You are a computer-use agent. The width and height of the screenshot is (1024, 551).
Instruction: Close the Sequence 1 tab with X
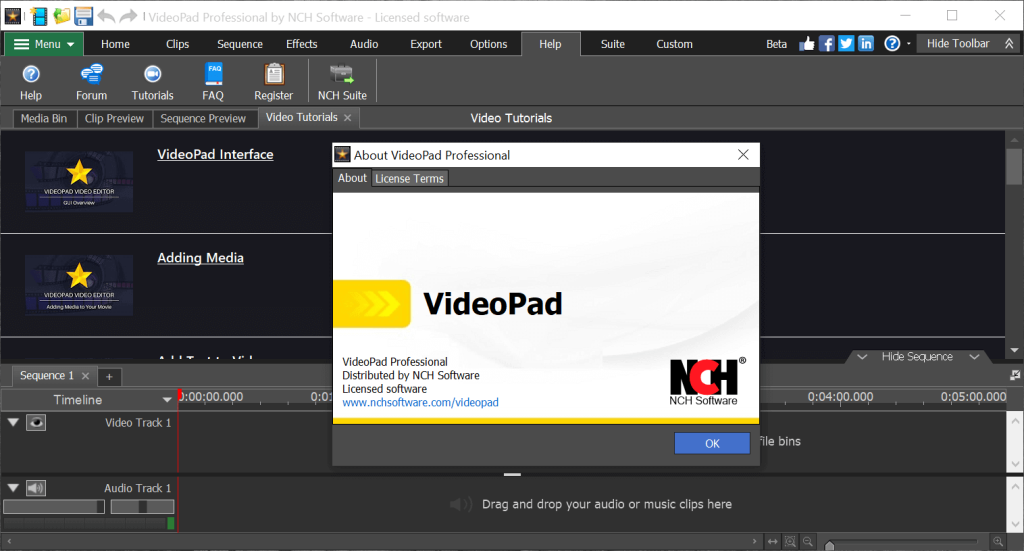coord(85,376)
